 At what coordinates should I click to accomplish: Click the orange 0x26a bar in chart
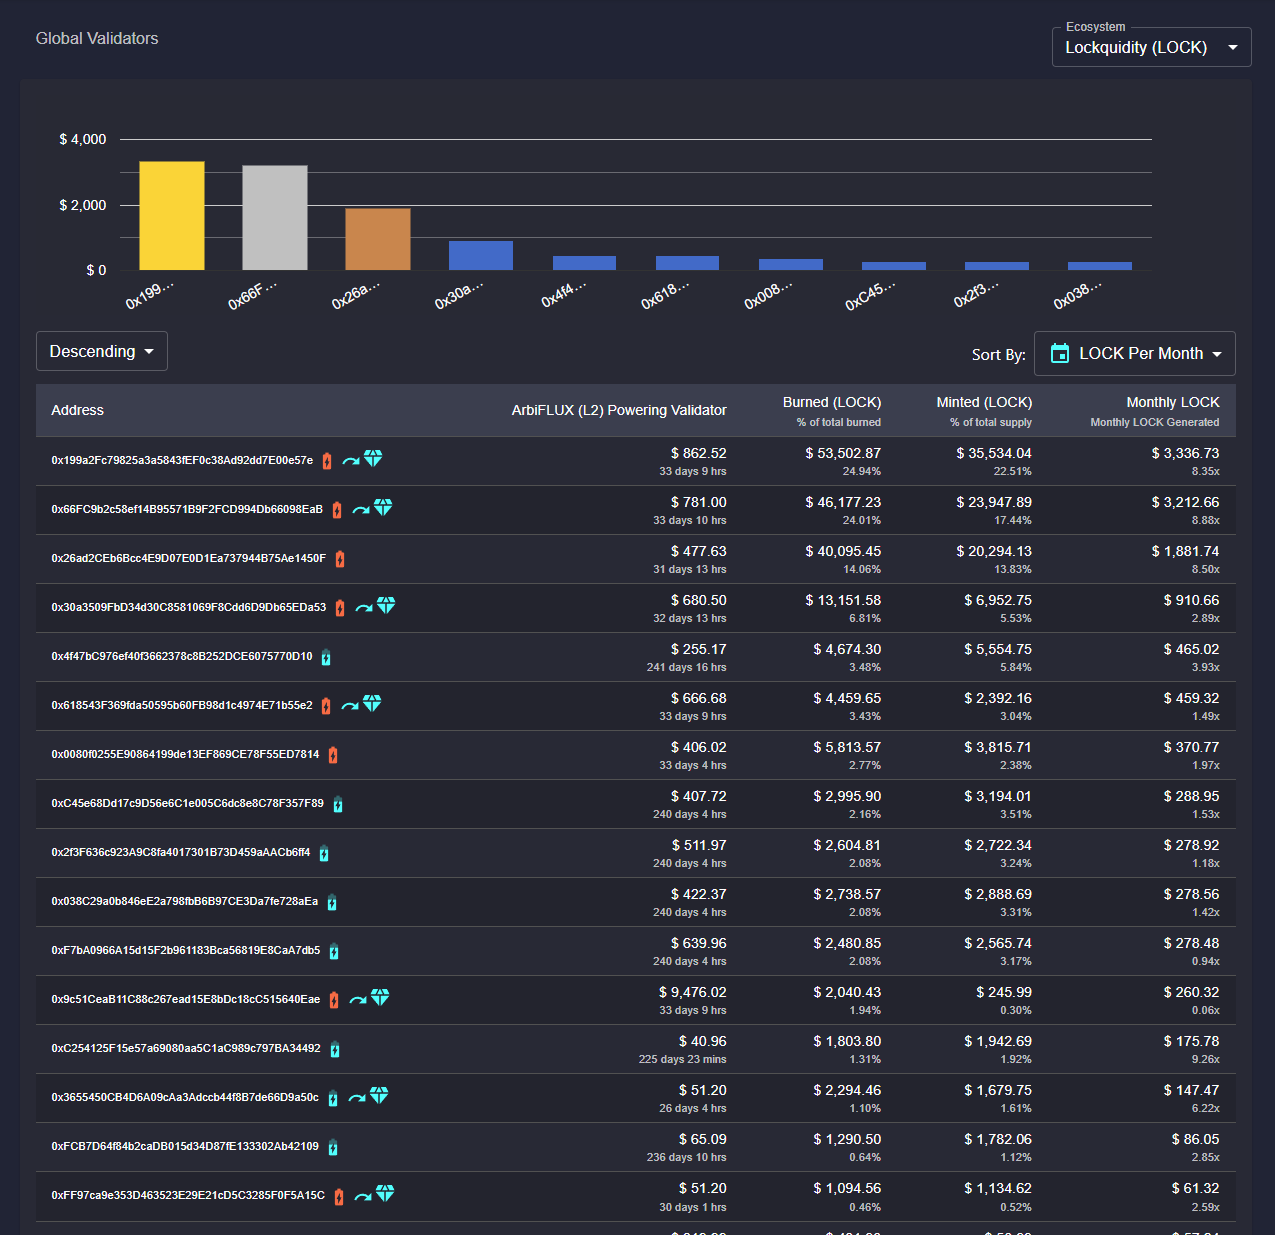pos(378,239)
